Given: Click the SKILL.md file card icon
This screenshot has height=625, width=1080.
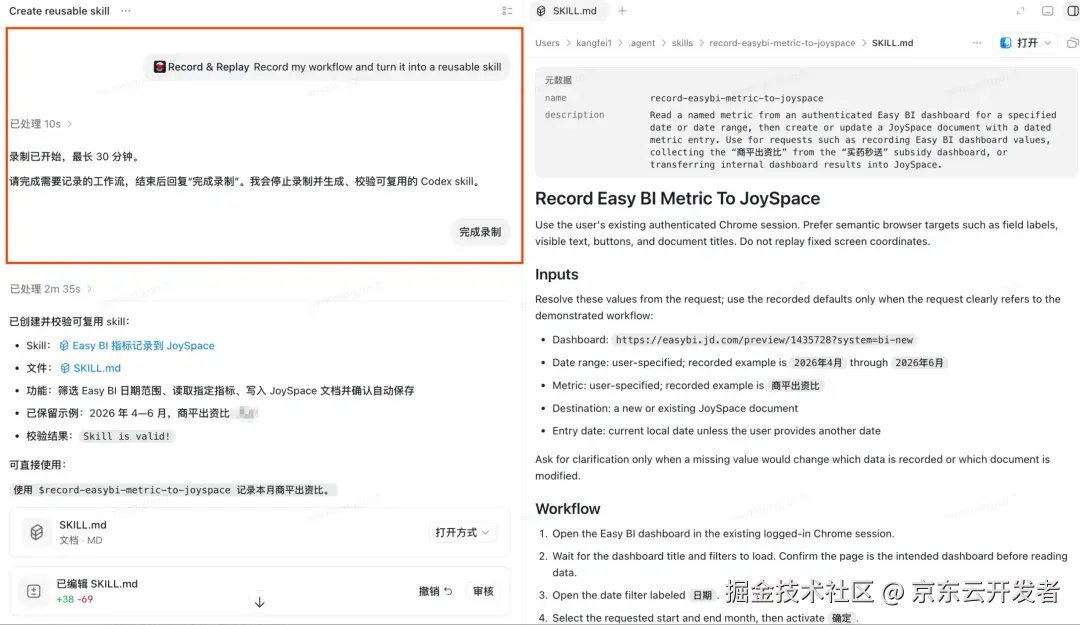Looking at the screenshot, I should pos(37,532).
